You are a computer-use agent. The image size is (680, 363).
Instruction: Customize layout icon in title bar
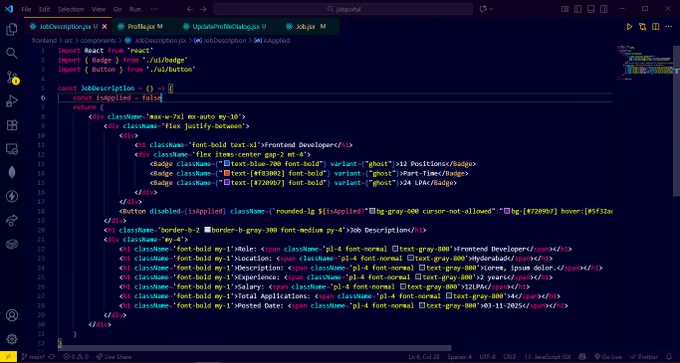point(565,9)
